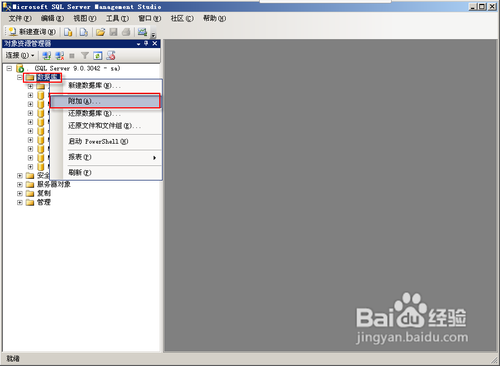Select the highlighted 数据库 tree item

[48, 77]
